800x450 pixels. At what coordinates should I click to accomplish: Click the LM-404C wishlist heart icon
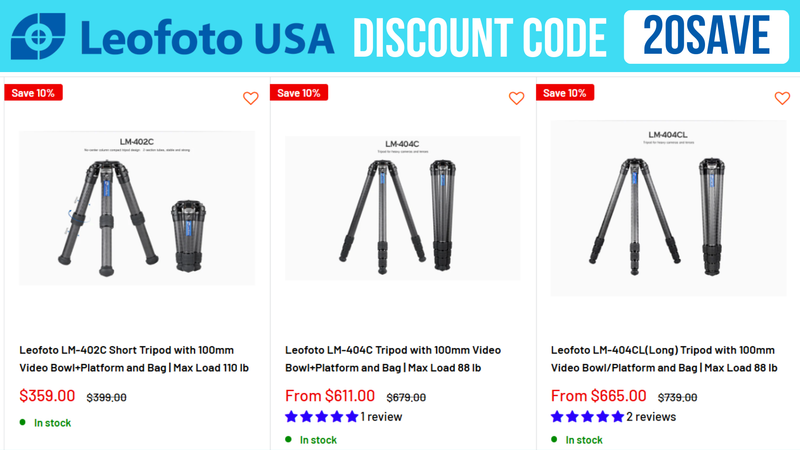tap(516, 98)
